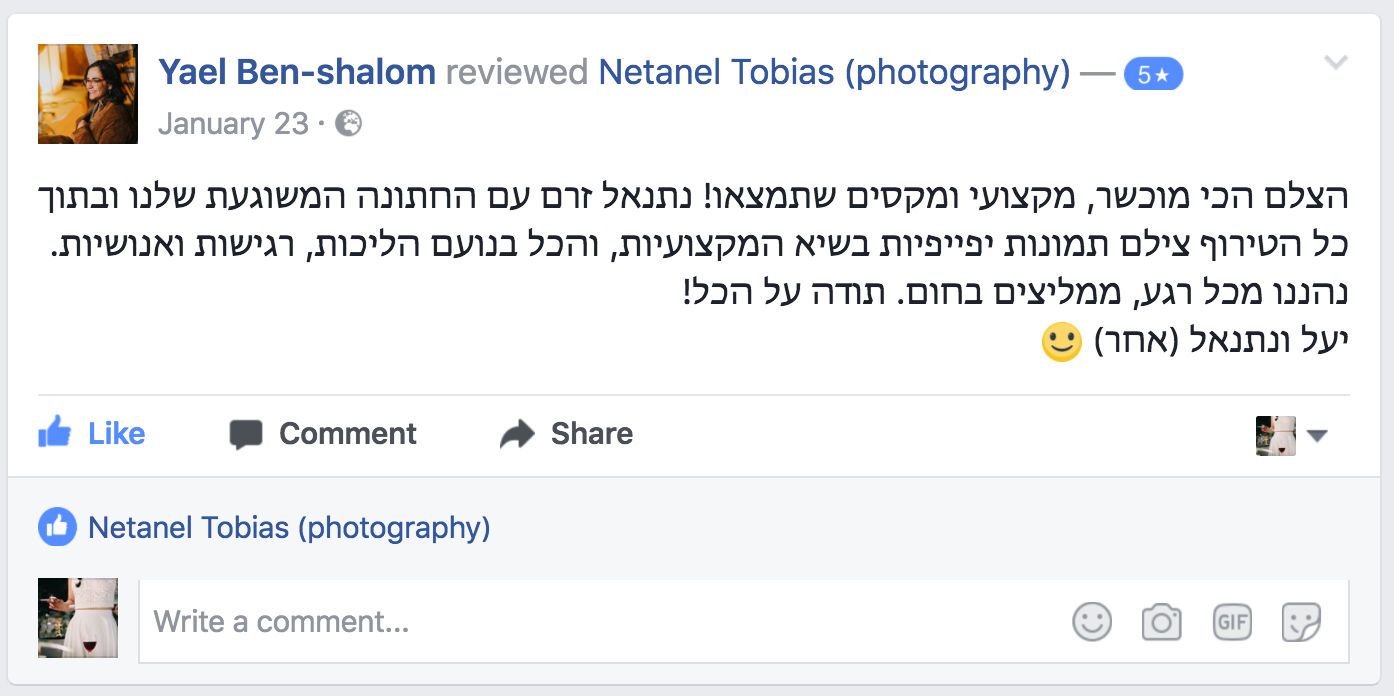Screen dimensions: 1394x696
Task: Click Netanel Tobias (photography) in the likes row
Action: pos(290,527)
